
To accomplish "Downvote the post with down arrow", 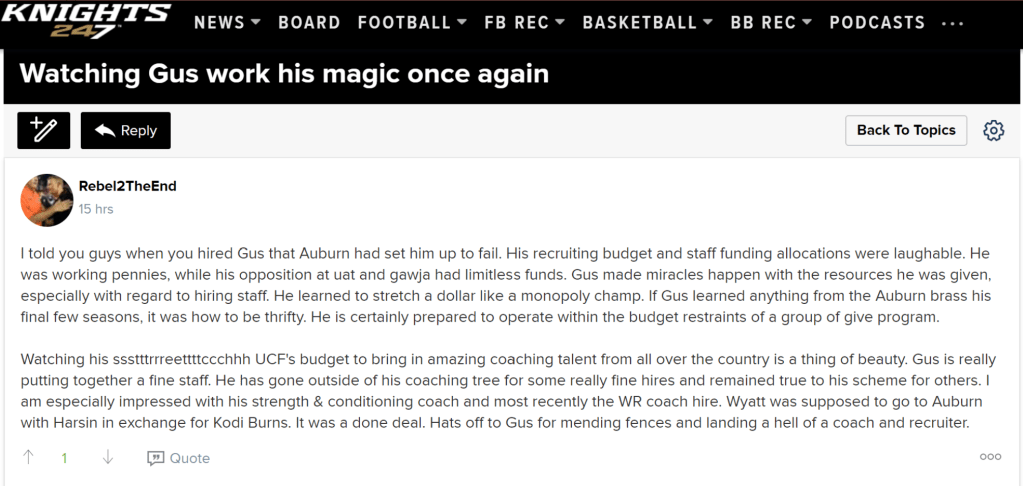I will 108,457.
